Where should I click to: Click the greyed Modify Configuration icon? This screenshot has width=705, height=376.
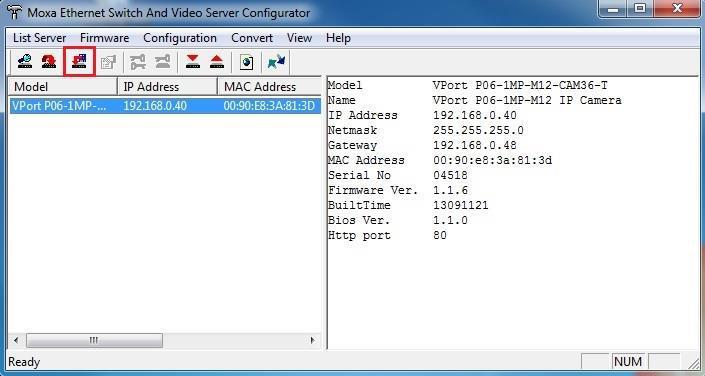point(108,62)
